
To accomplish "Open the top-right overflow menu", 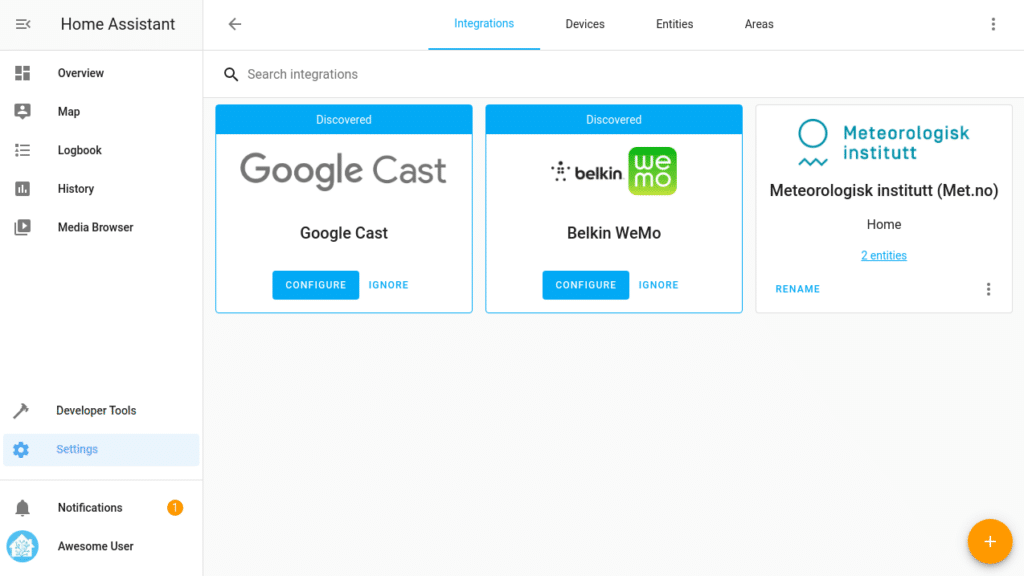I will click(x=993, y=23).
